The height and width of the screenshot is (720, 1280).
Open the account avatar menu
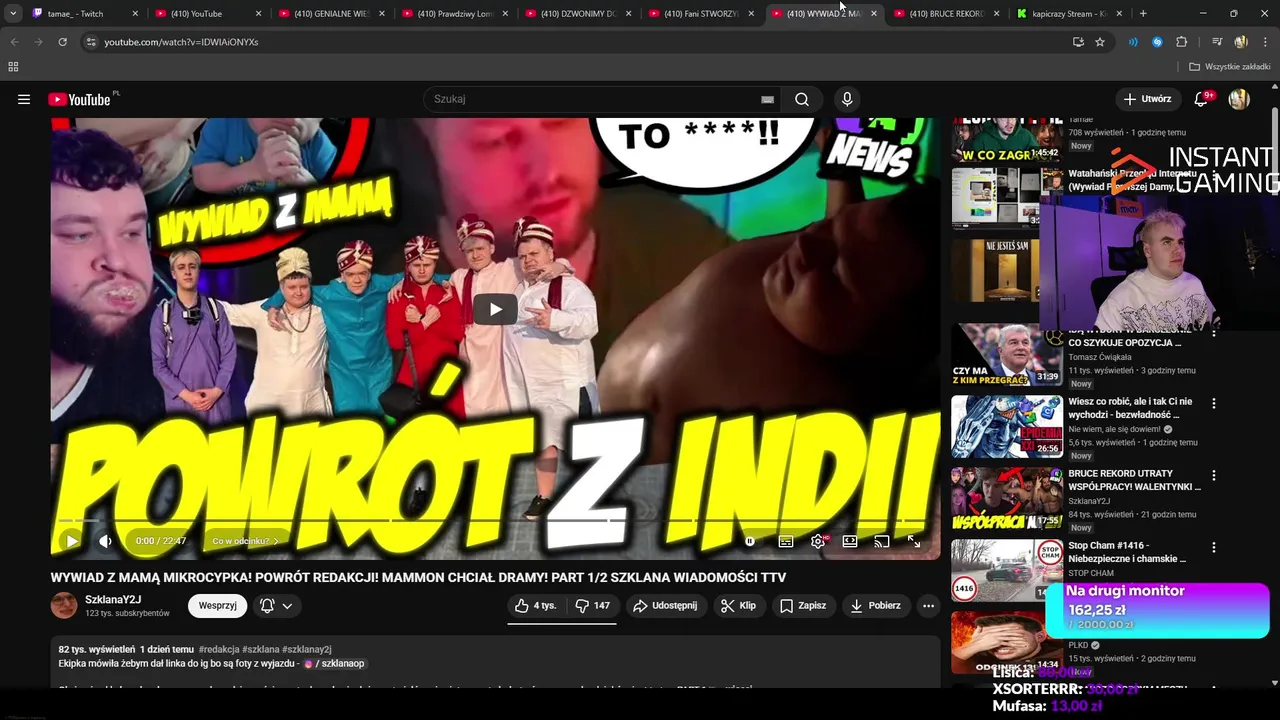click(x=1239, y=99)
